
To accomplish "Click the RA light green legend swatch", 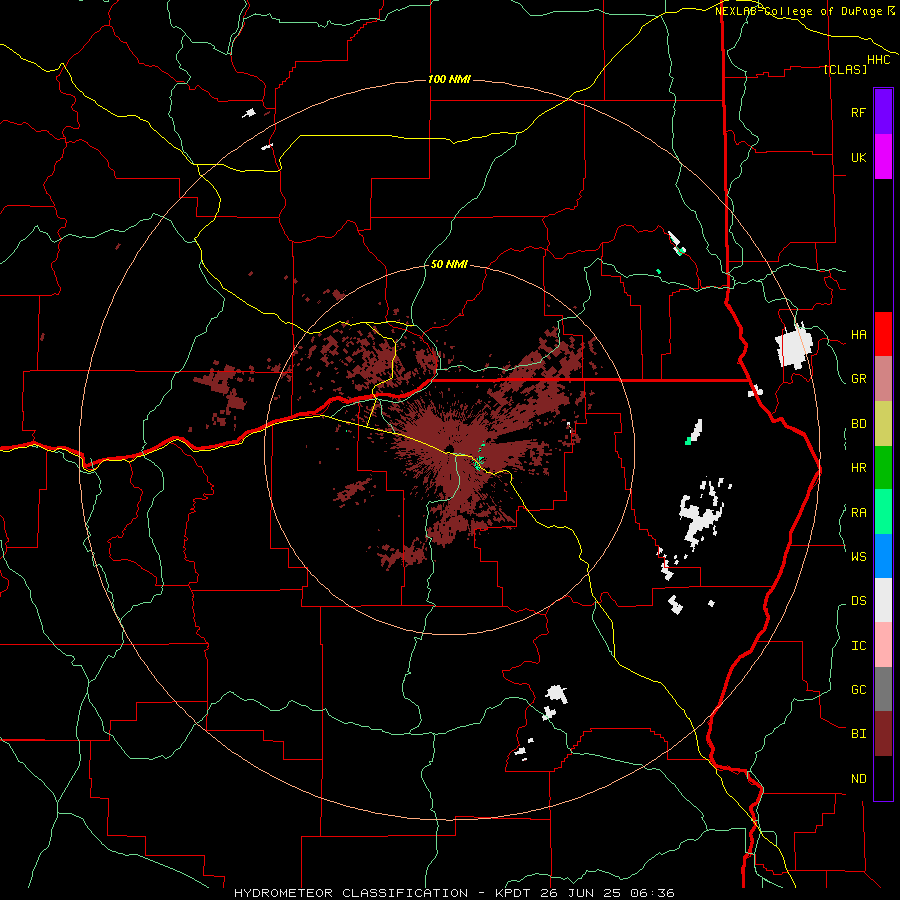I will (x=883, y=512).
